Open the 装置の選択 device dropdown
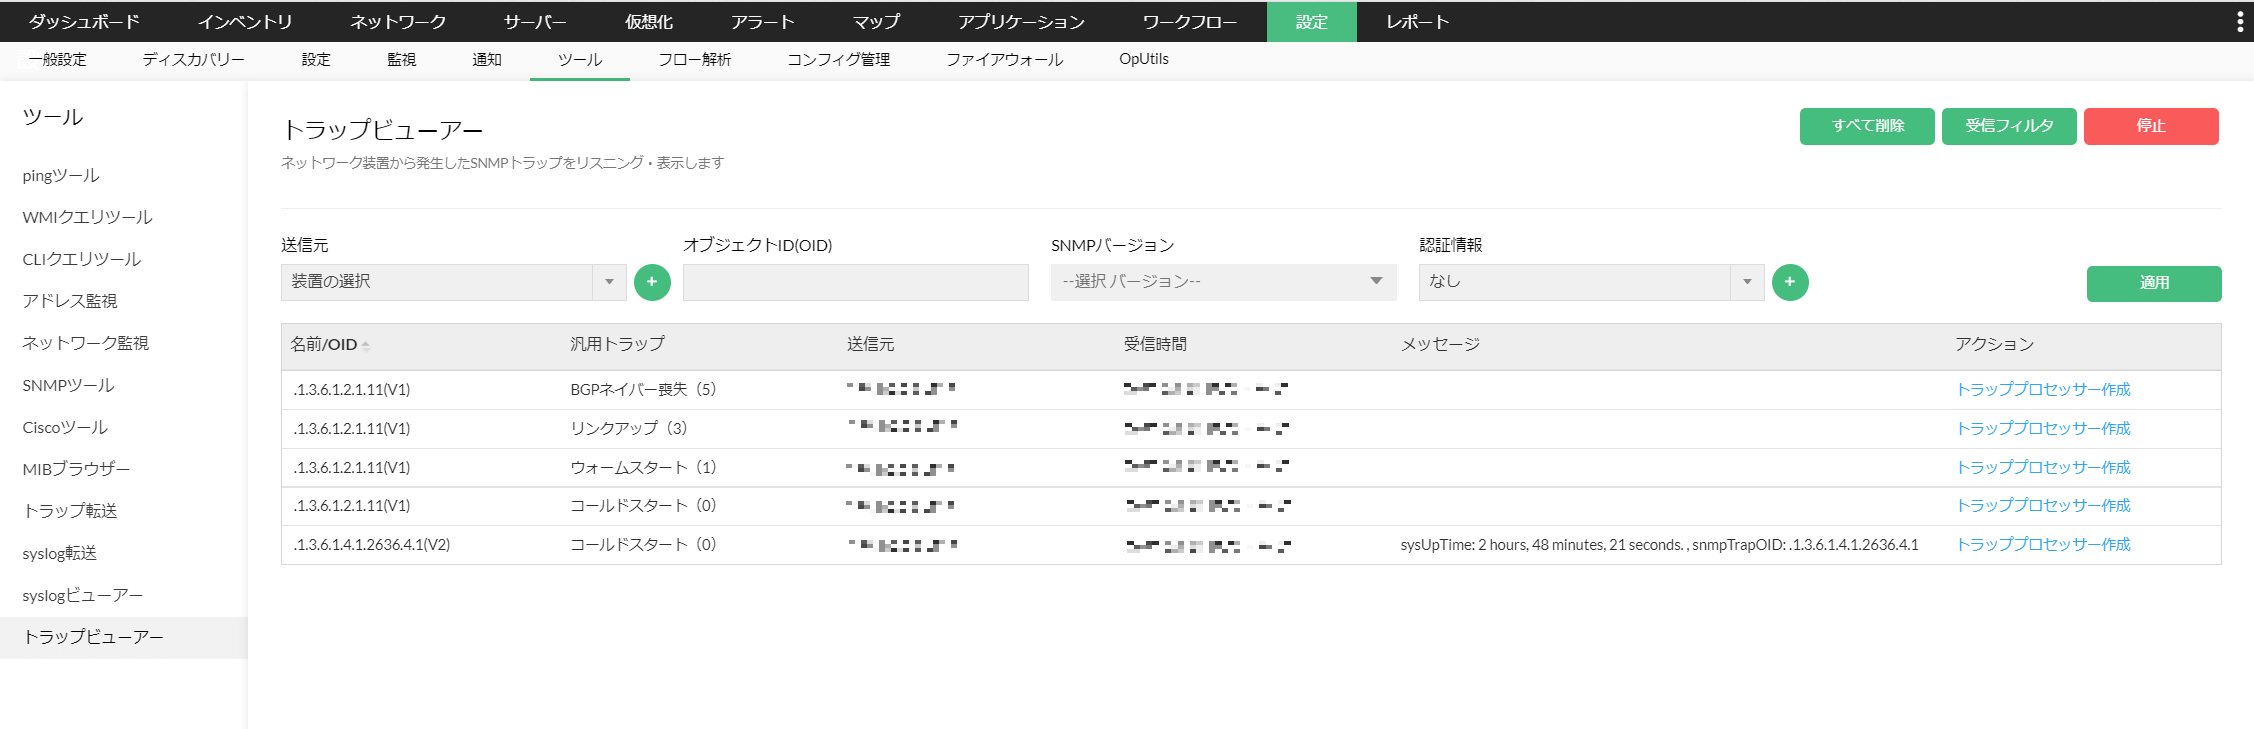The width and height of the screenshot is (2254, 729). click(454, 282)
